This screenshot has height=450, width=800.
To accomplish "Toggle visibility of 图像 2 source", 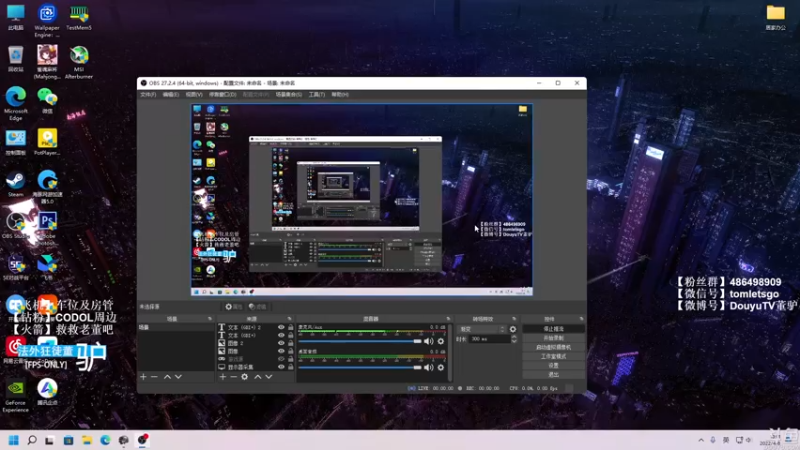I will point(281,343).
